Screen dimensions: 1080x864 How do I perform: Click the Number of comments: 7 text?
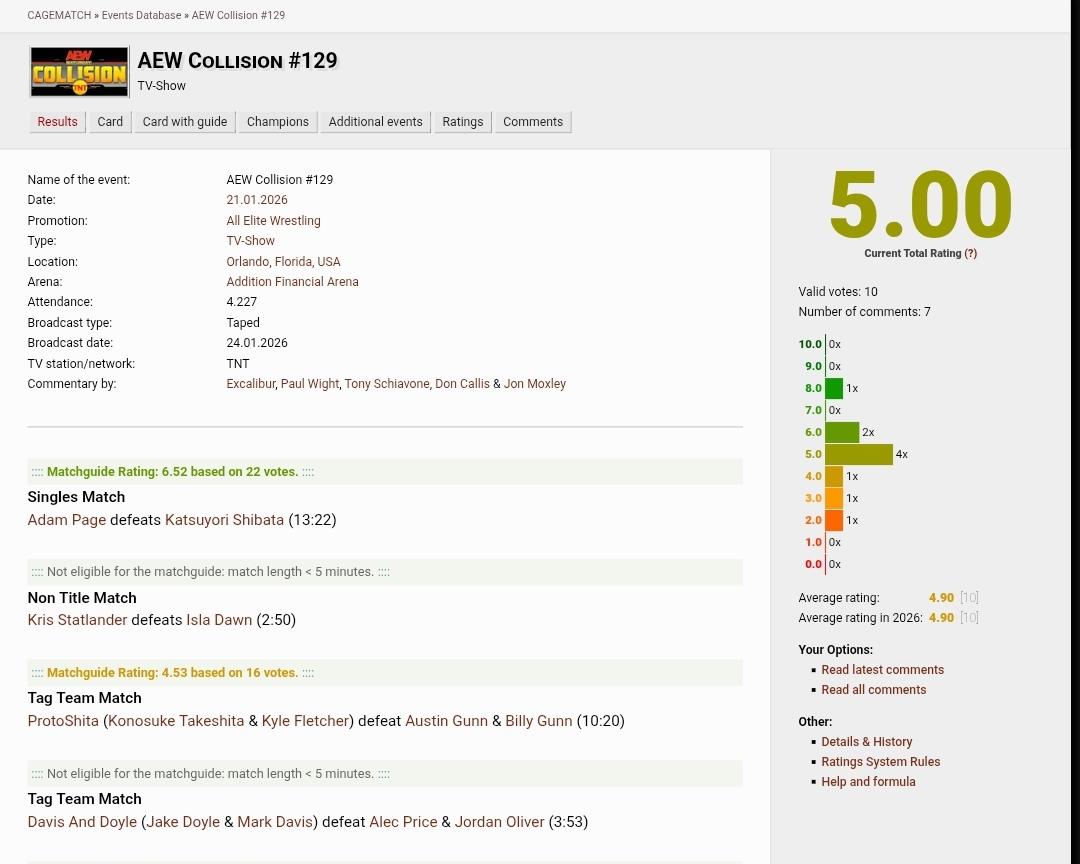(x=864, y=311)
